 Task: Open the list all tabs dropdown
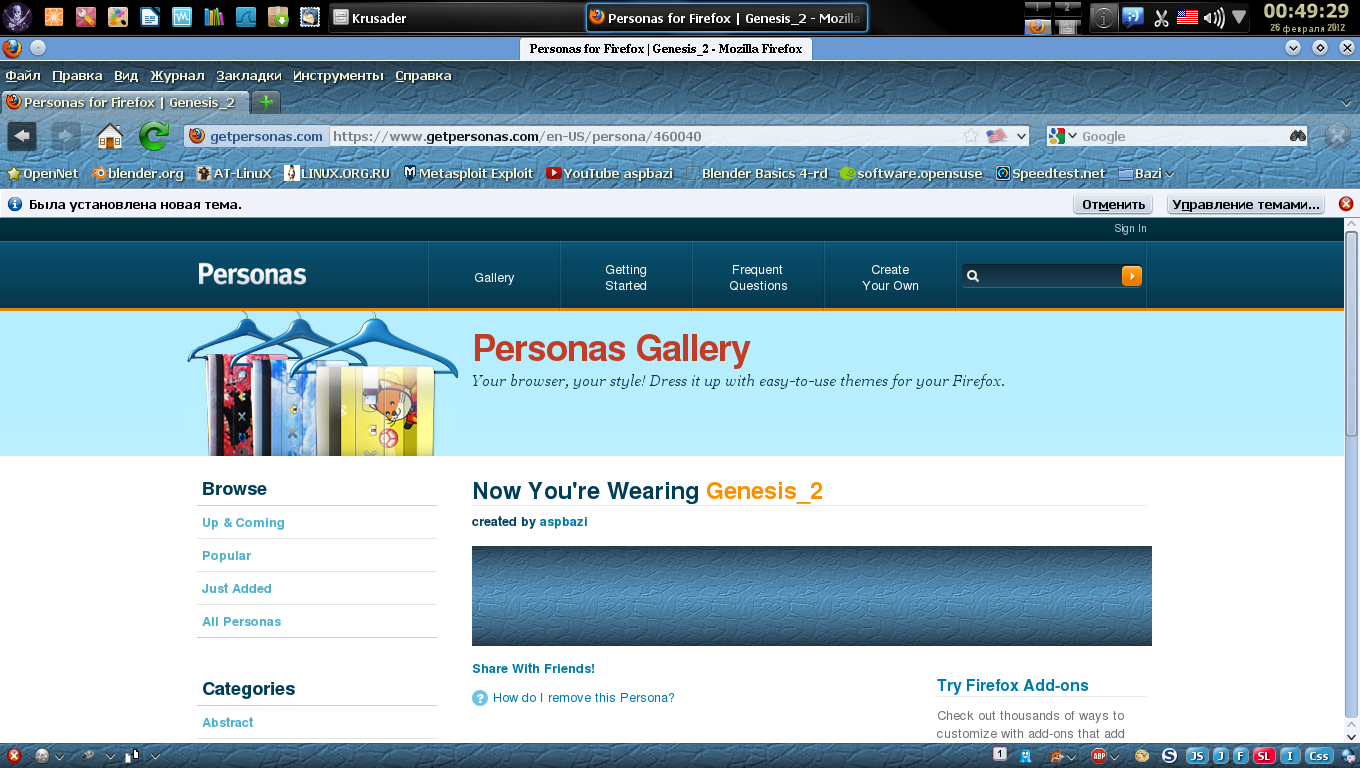coord(1345,102)
